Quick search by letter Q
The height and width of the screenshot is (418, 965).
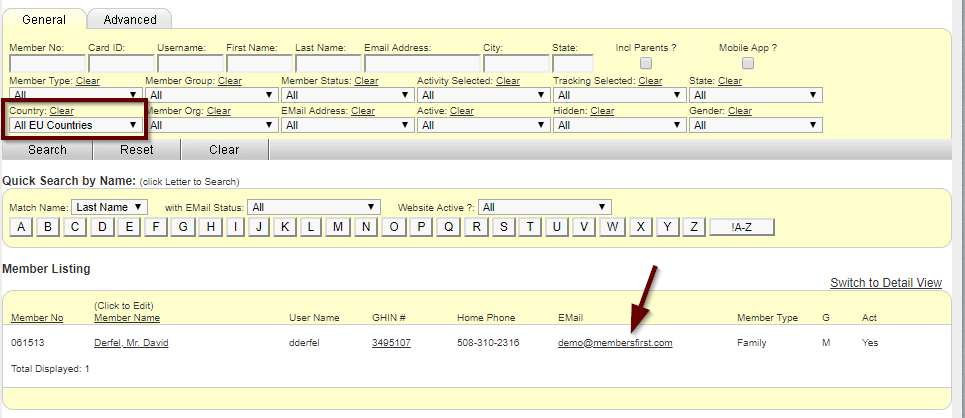click(449, 227)
